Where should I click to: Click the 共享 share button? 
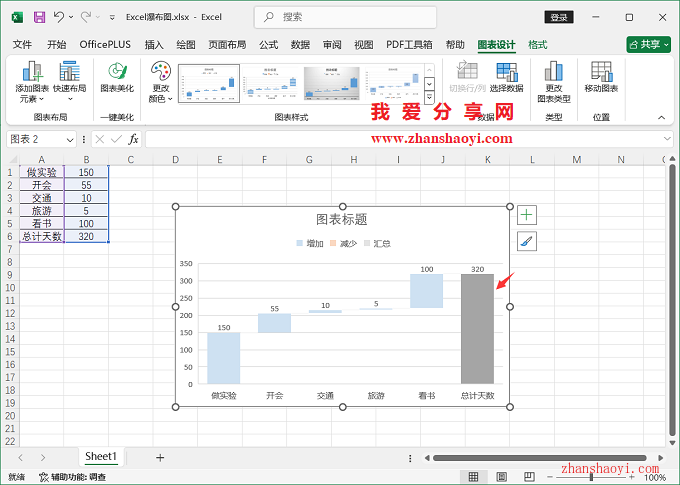pyautogui.click(x=648, y=45)
